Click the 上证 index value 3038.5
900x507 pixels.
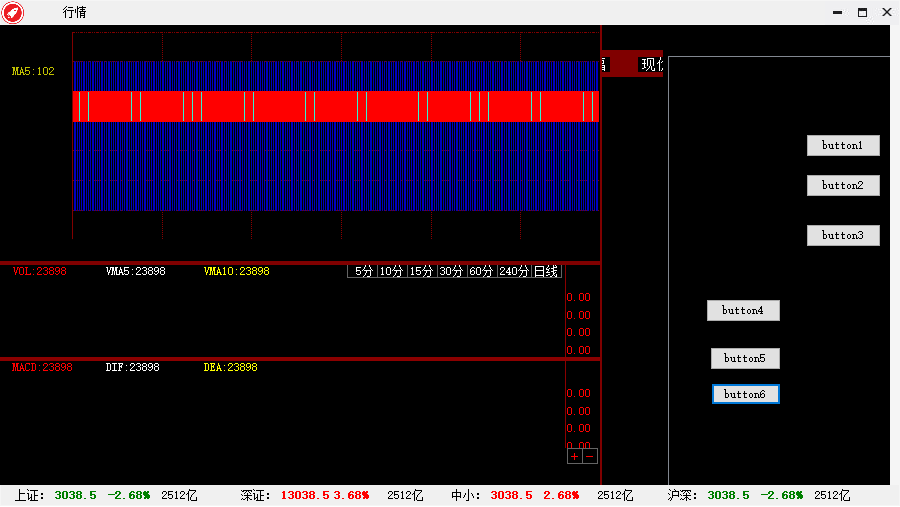click(75, 495)
